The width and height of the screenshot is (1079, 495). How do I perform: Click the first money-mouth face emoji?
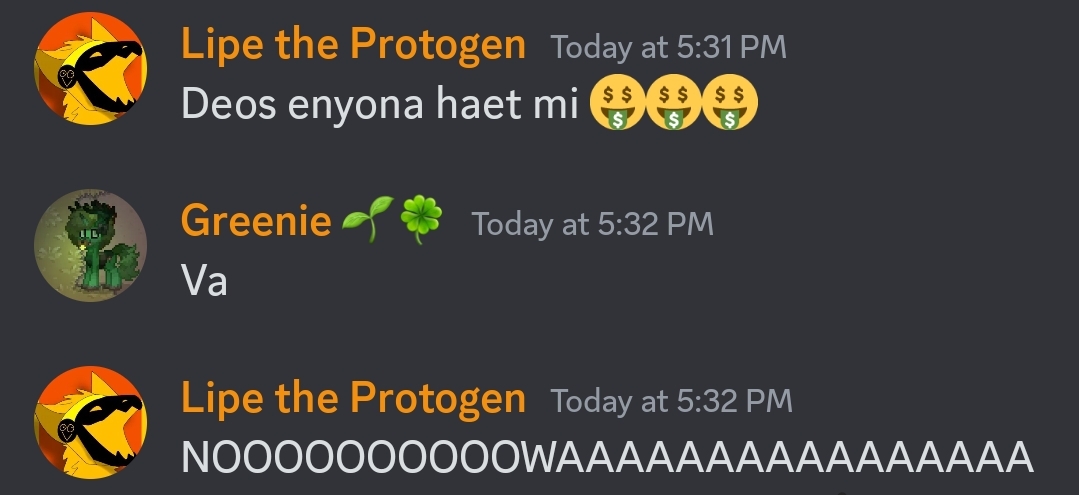tap(618, 102)
